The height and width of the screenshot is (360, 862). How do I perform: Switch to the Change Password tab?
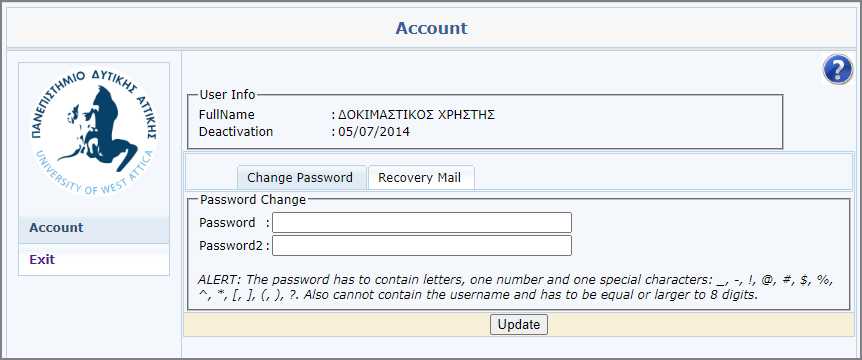click(x=301, y=178)
